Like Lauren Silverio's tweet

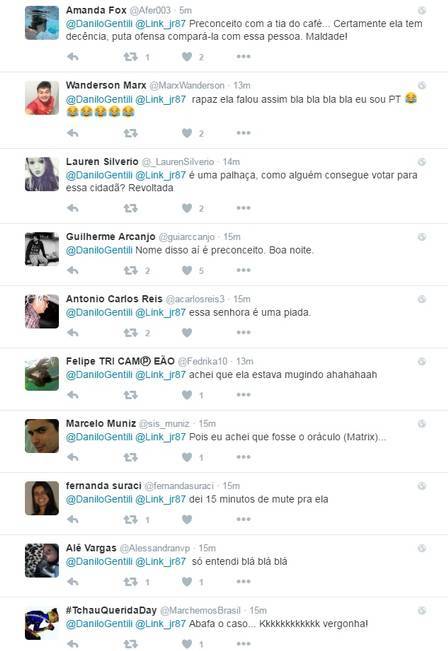click(x=187, y=208)
